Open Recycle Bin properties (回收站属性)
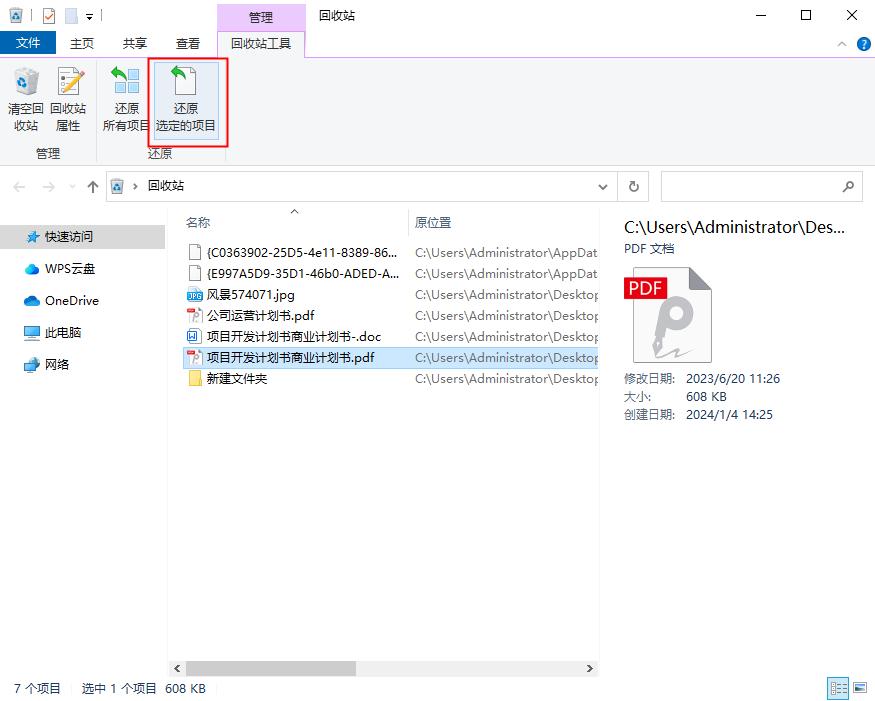This screenshot has height=701, width=875. coord(68,99)
